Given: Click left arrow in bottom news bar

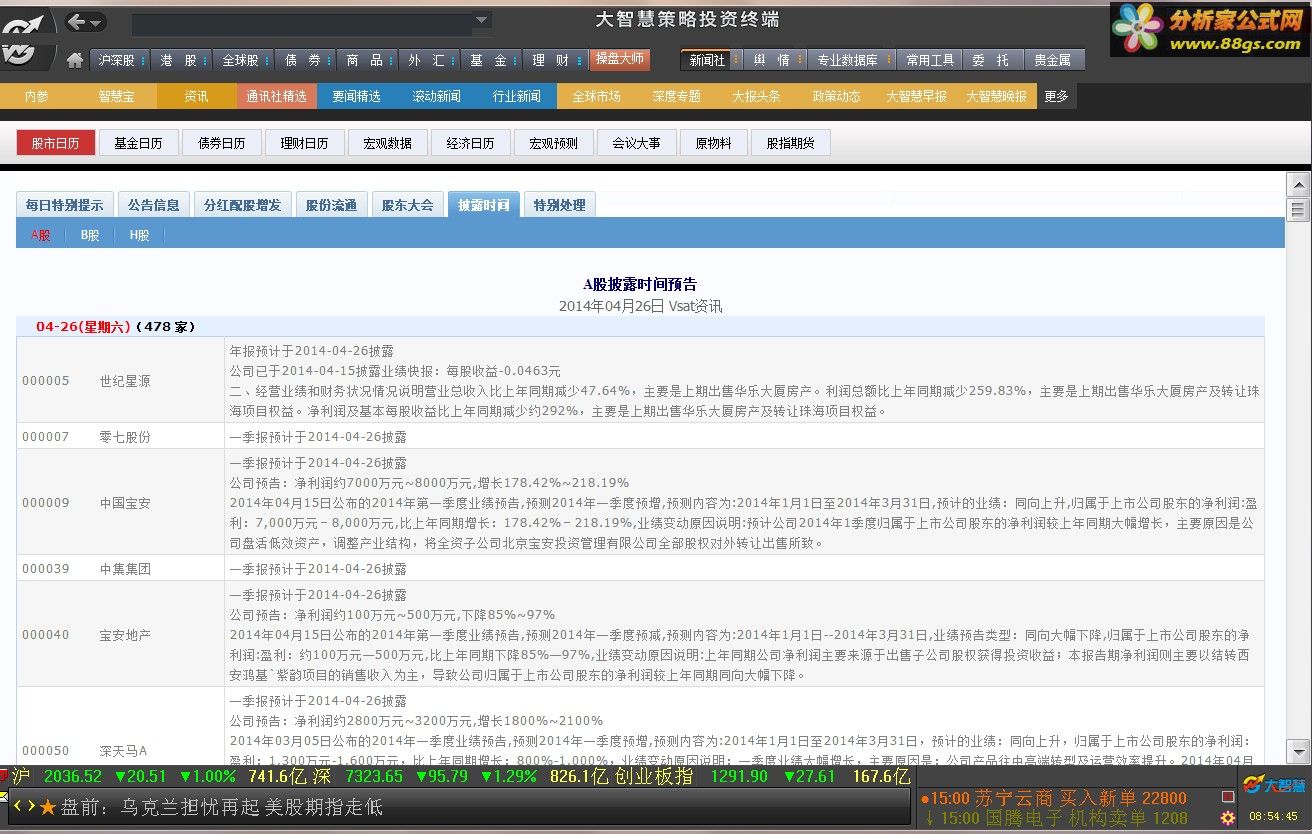Looking at the screenshot, I should (18, 806).
